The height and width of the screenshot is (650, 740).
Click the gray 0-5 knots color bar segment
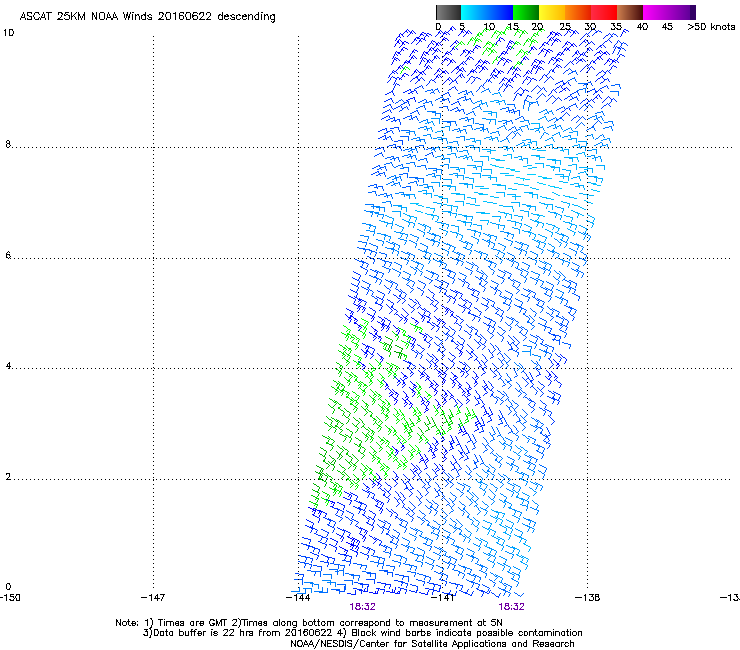(x=448, y=12)
